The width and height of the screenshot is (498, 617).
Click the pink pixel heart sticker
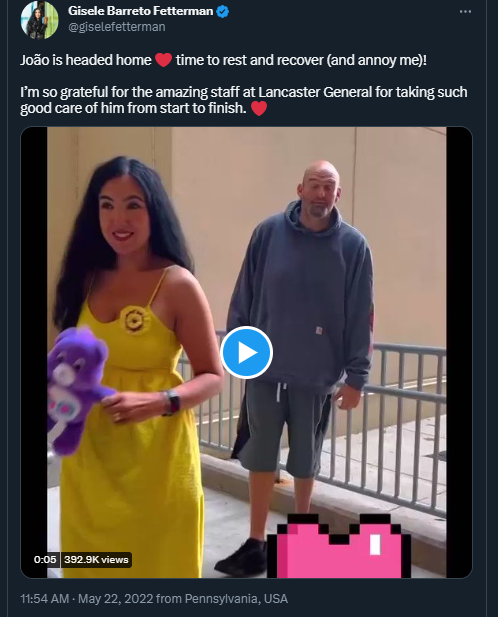[x=339, y=546]
